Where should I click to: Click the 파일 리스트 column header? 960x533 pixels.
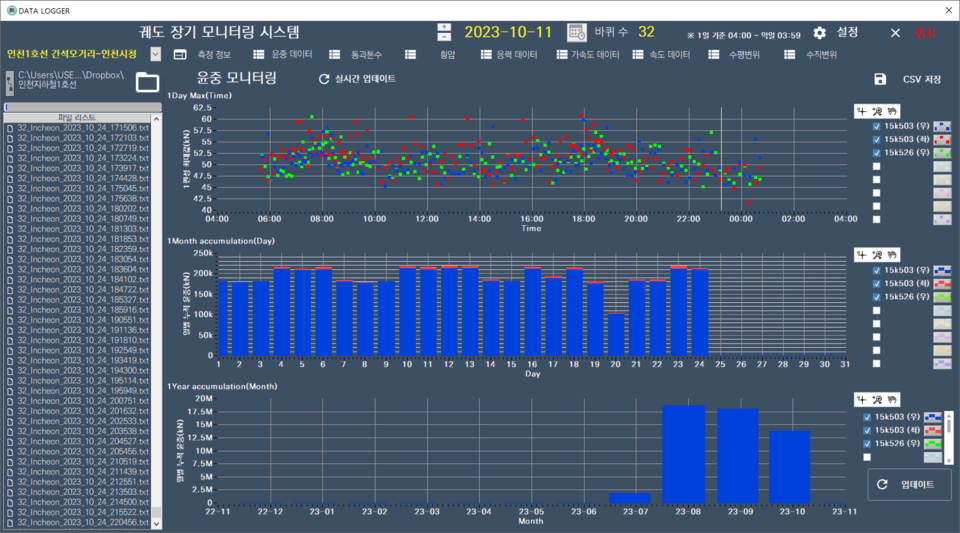pos(77,117)
